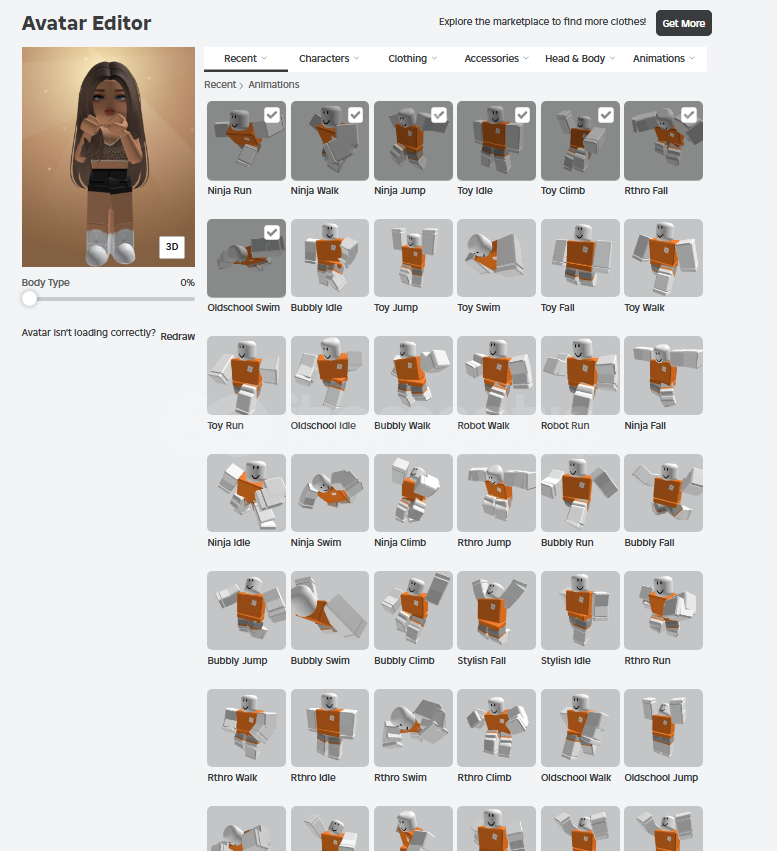The image size is (777, 851).
Task: Pick the Robot Walk animation icon
Action: 496,376
